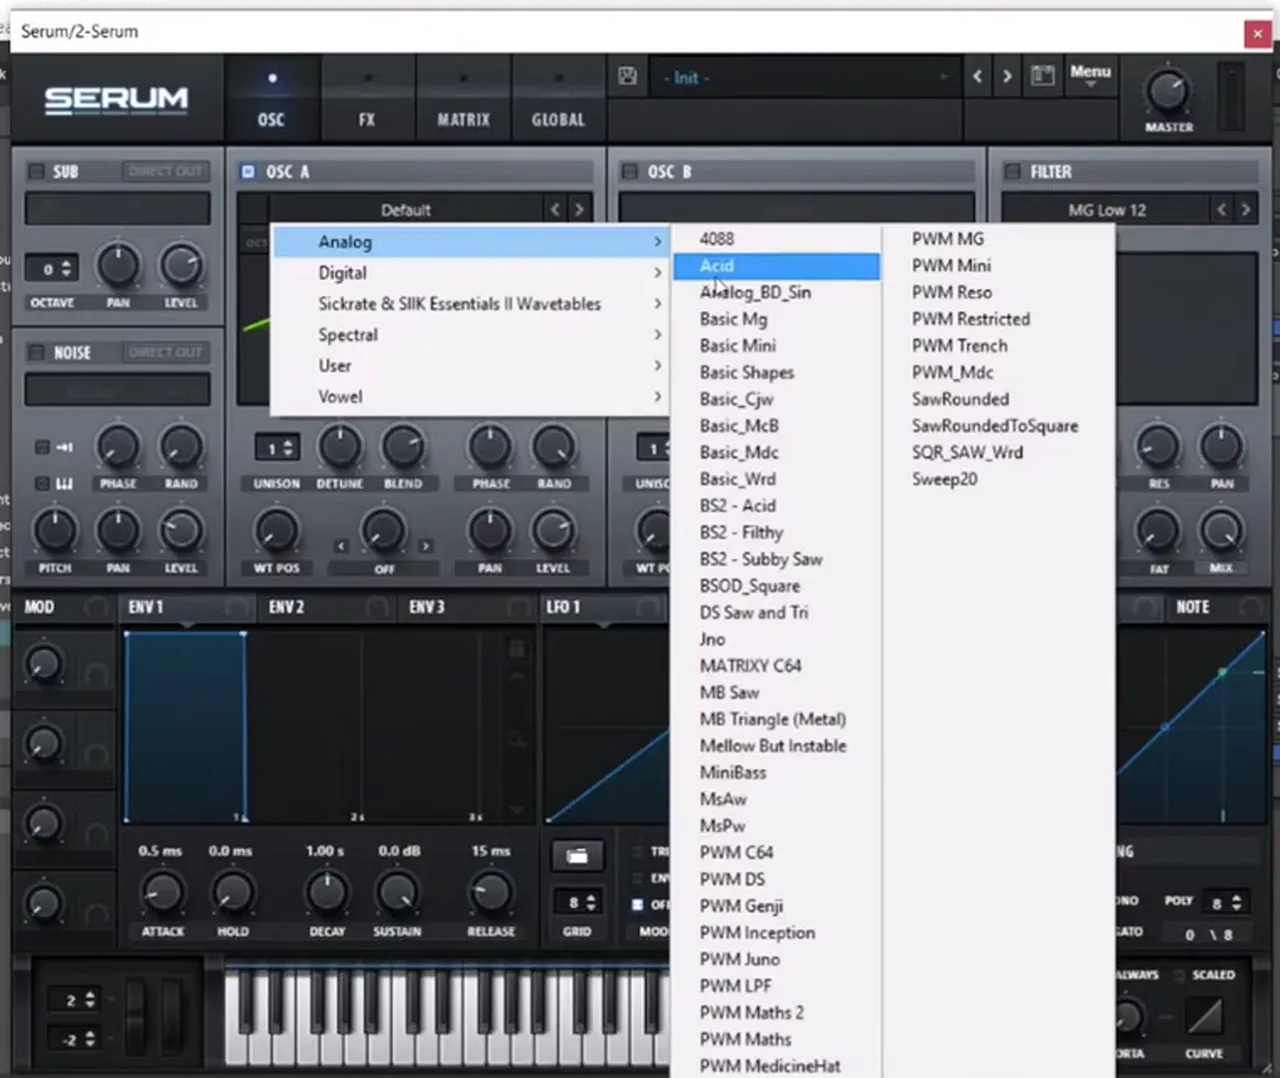
Task: Select next filter type arrow
Action: tap(1245, 210)
